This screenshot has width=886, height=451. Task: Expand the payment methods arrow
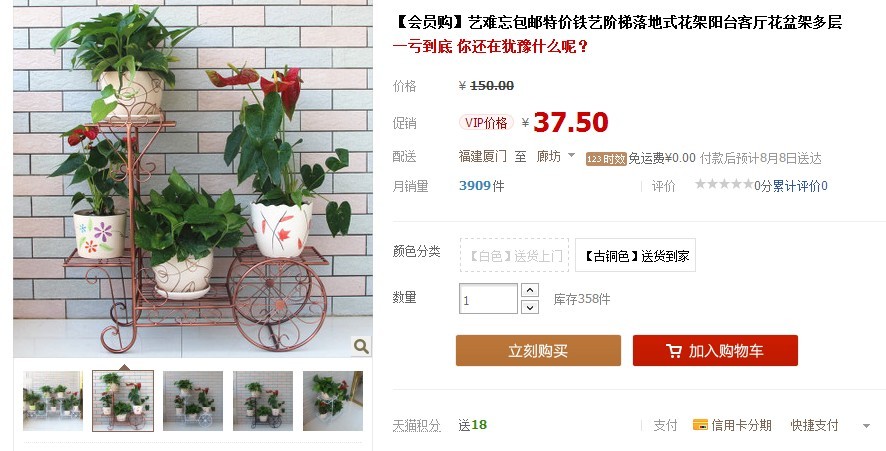[x=866, y=426]
